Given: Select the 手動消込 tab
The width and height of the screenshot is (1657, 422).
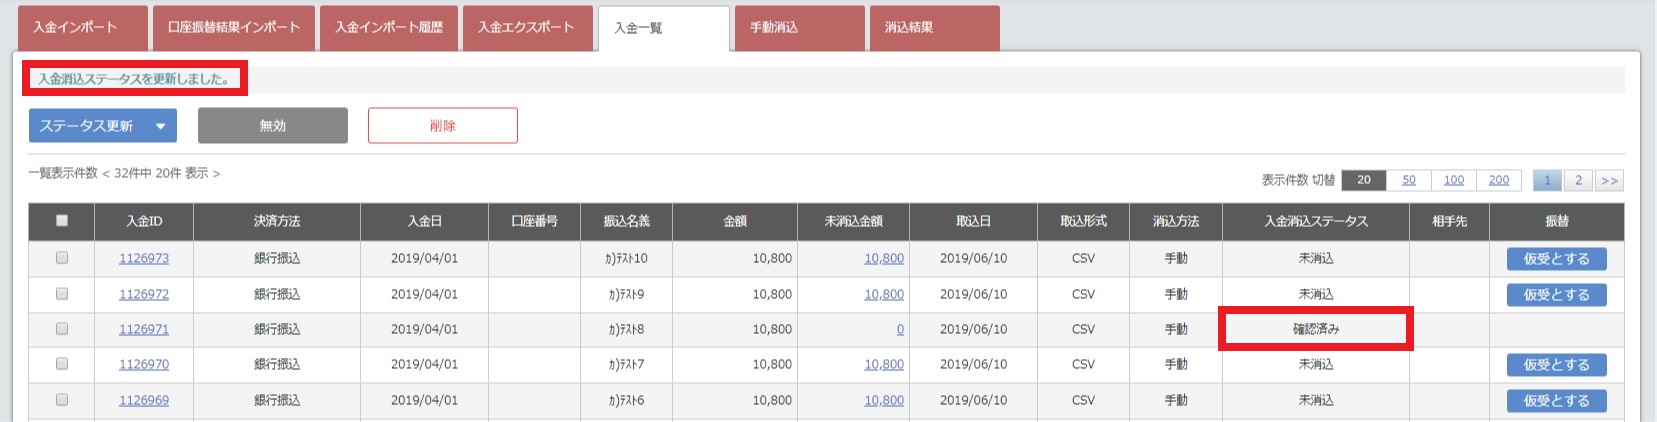Looking at the screenshot, I should (798, 28).
